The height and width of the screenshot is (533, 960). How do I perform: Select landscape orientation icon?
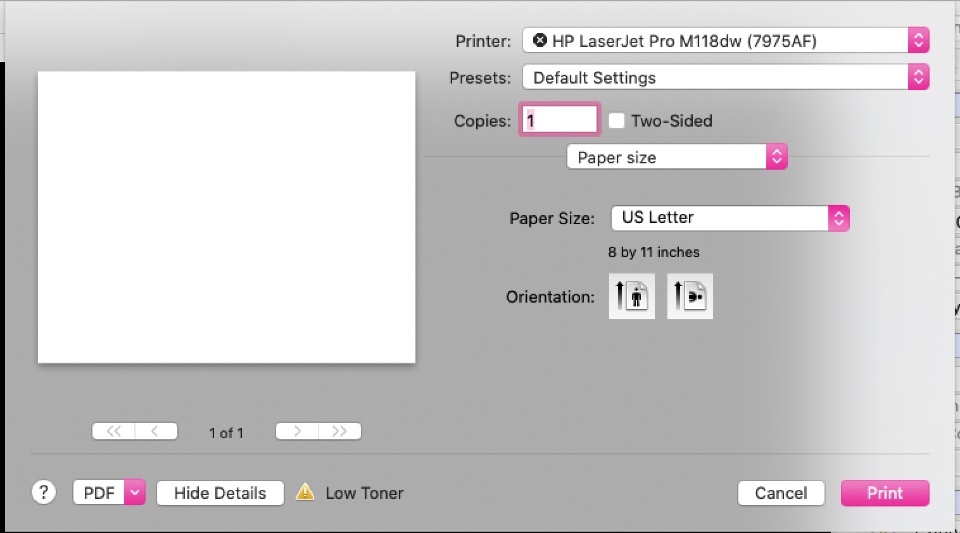(x=690, y=297)
